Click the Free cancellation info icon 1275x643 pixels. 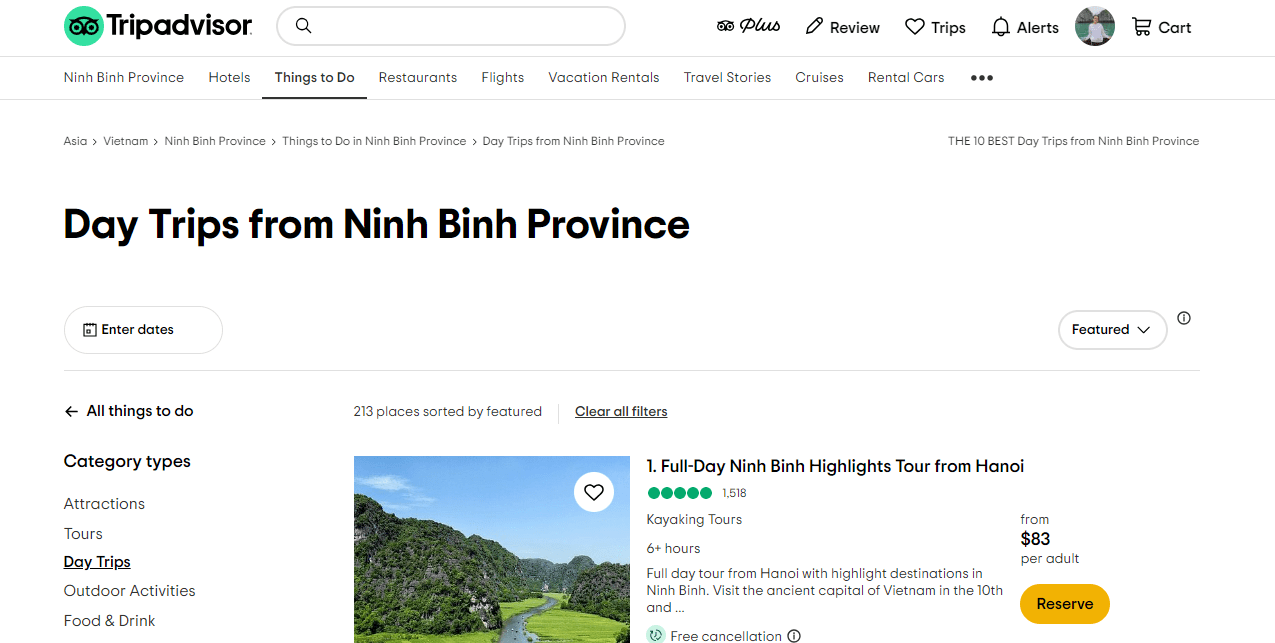click(794, 636)
